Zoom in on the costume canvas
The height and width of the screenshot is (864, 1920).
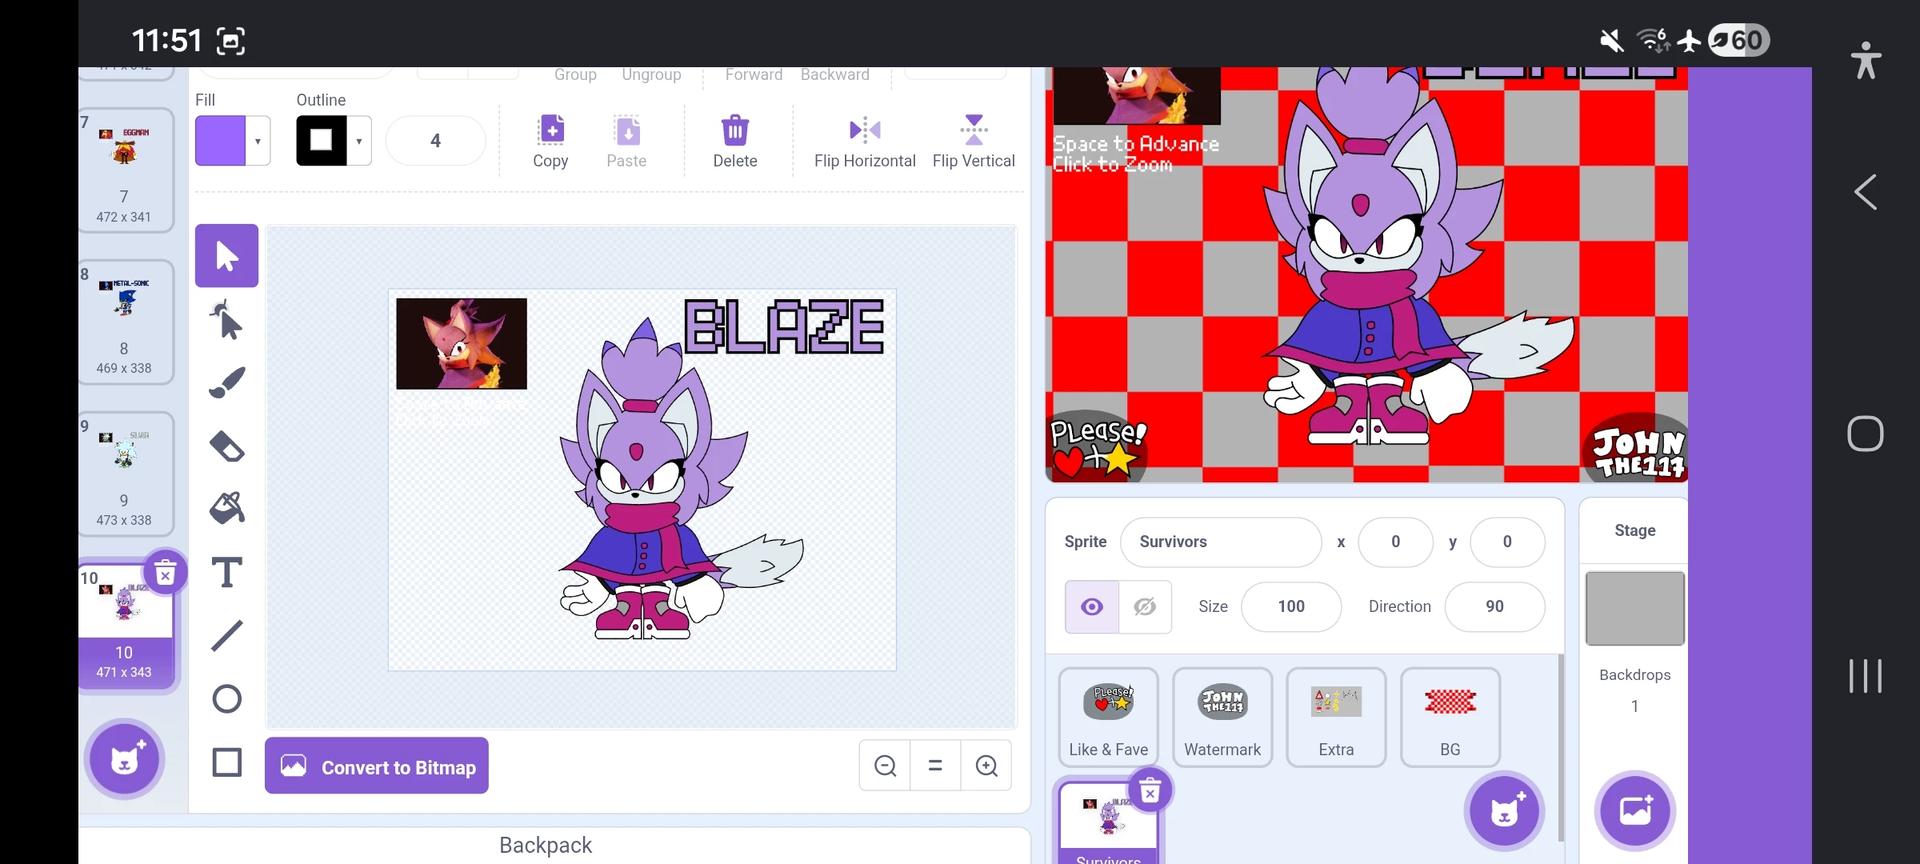pos(986,766)
